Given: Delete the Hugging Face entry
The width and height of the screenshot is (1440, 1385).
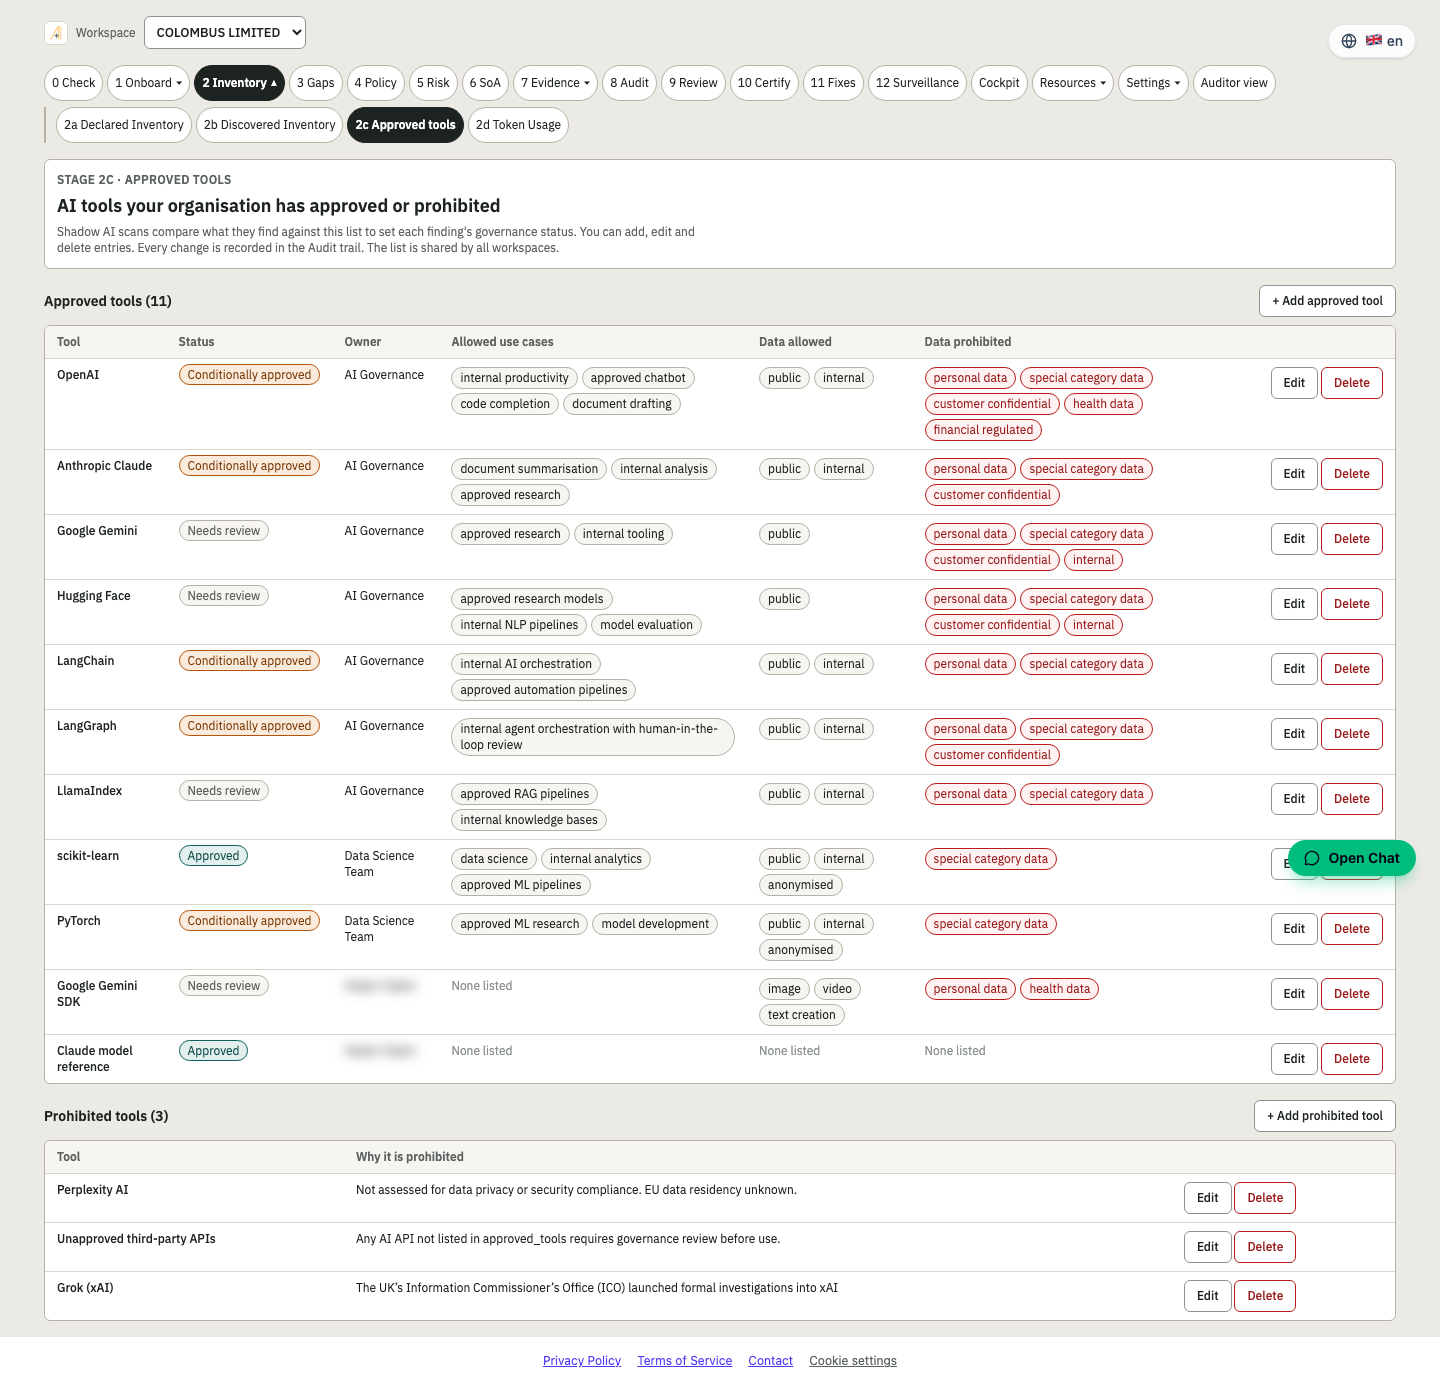Looking at the screenshot, I should click(1352, 604).
